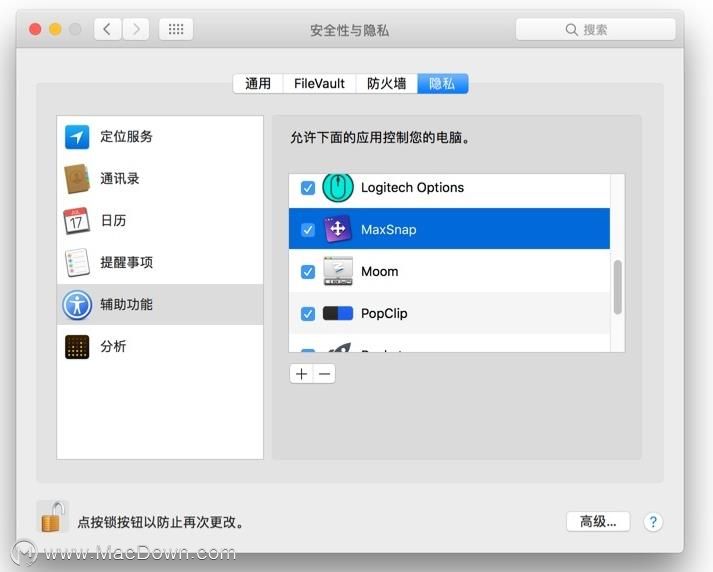
Task: Switch to the FileVault tab
Action: 319,84
